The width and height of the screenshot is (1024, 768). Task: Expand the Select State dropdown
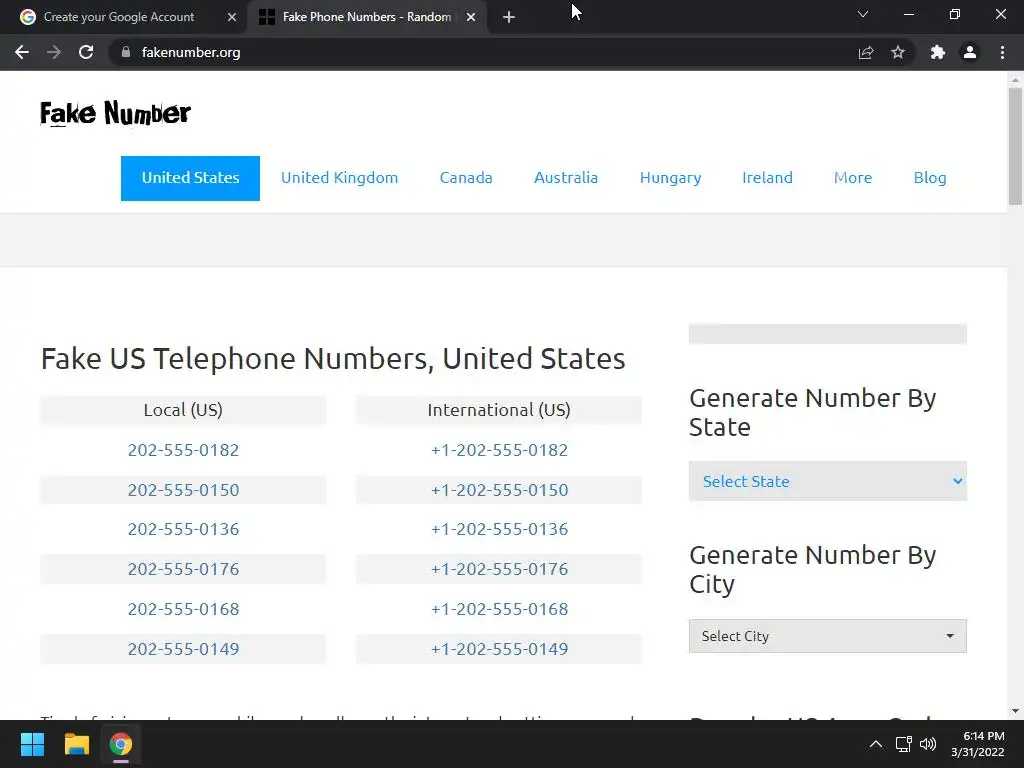[827, 481]
